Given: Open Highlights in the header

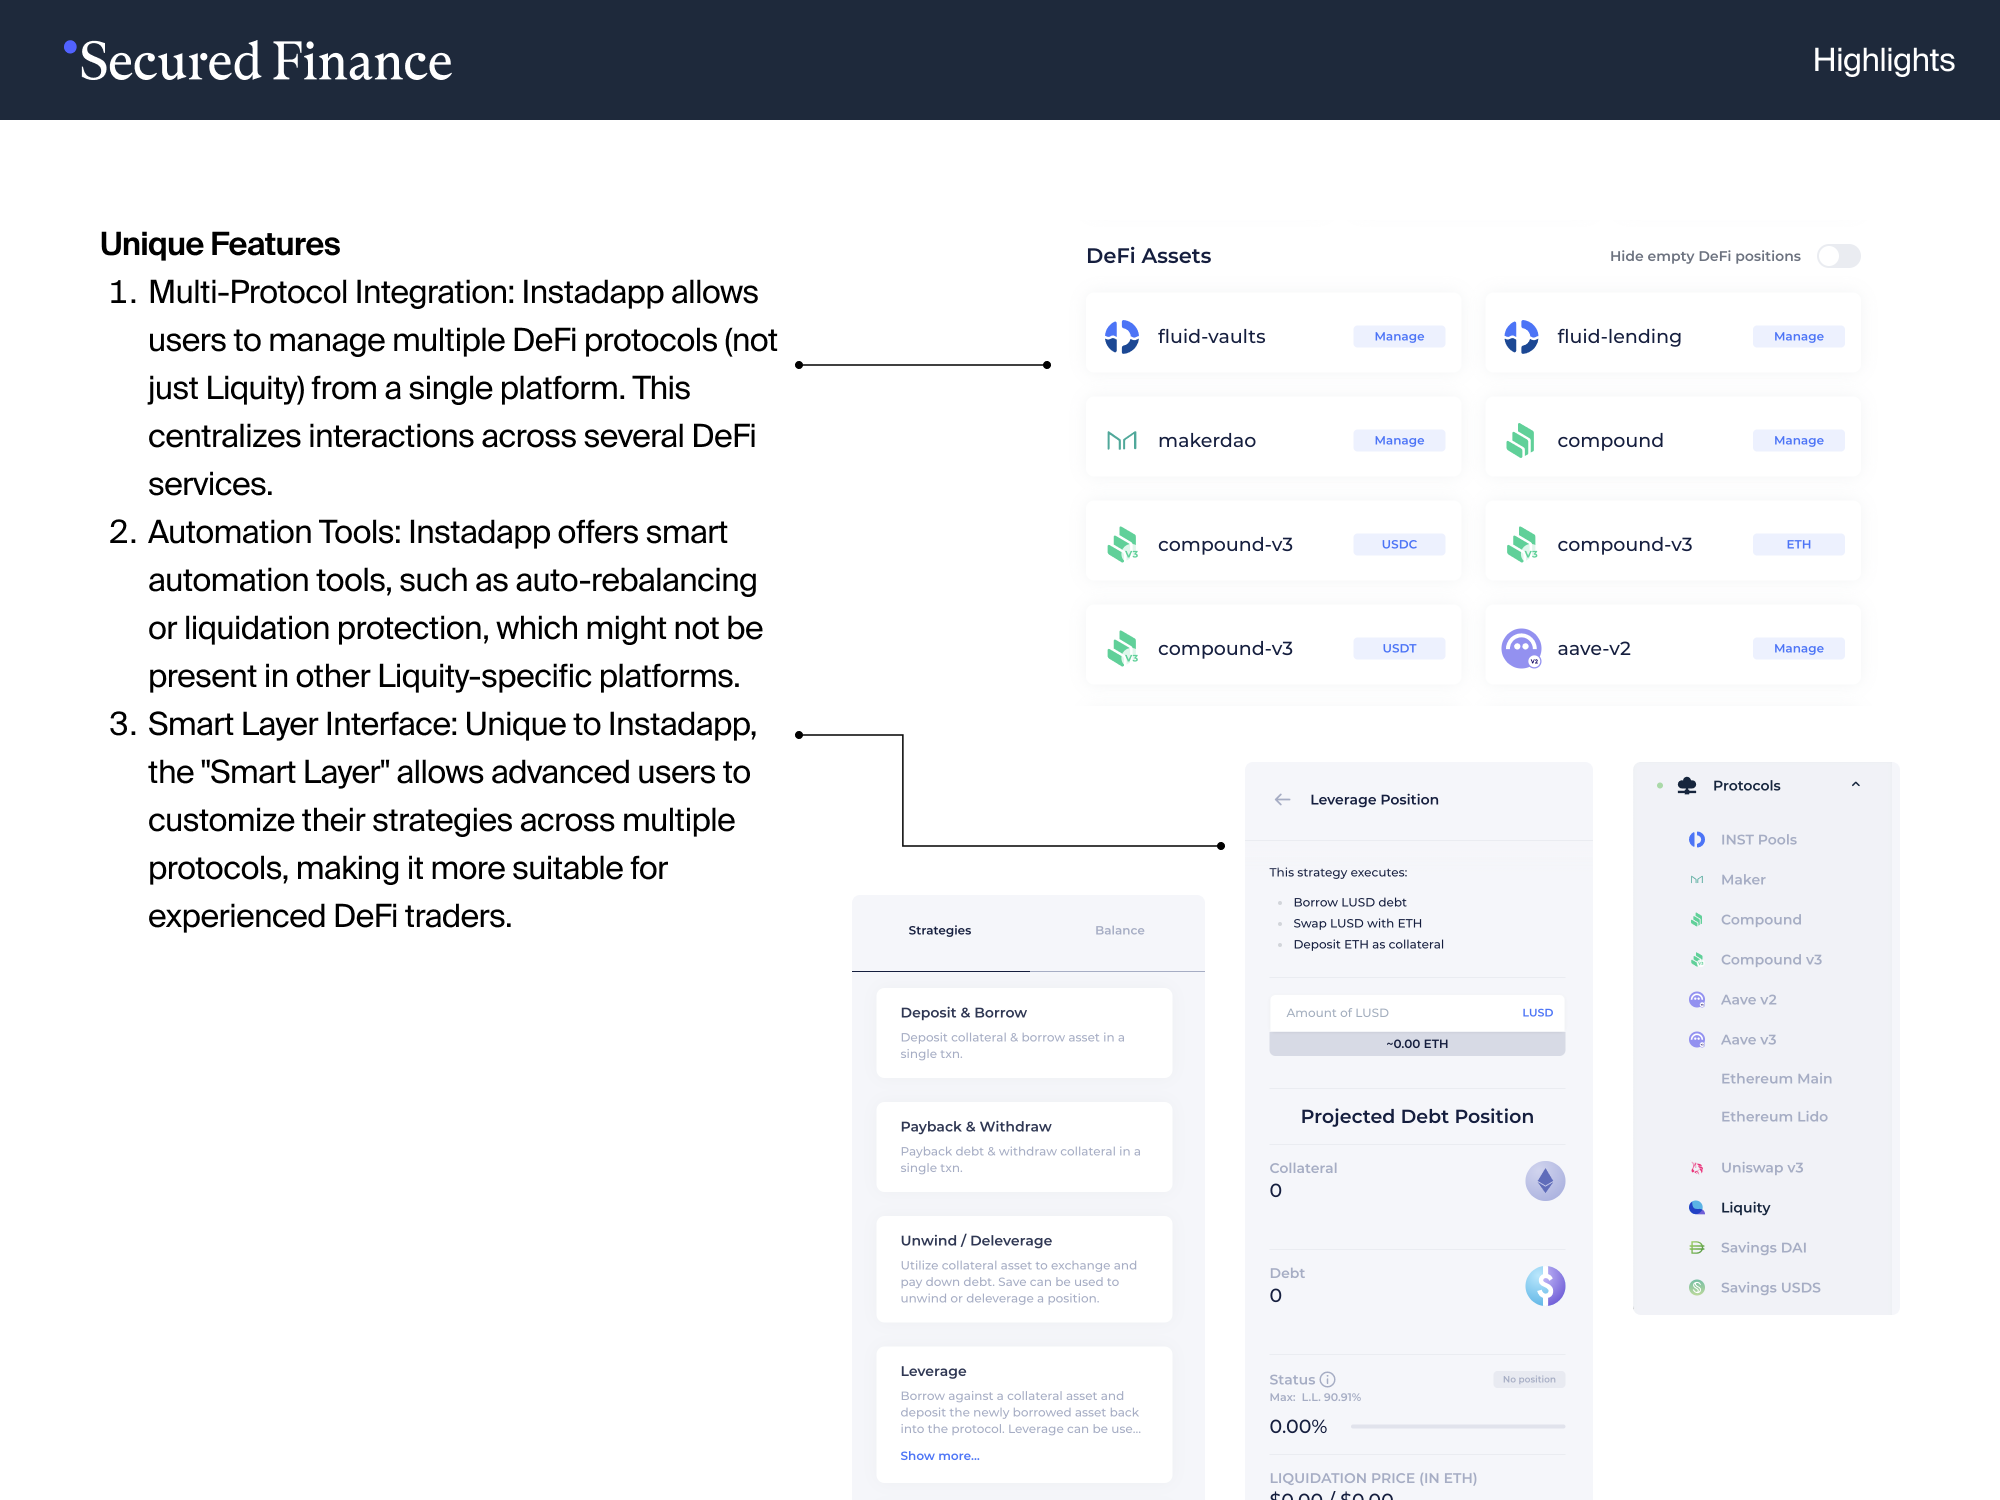Looking at the screenshot, I should (x=1883, y=60).
